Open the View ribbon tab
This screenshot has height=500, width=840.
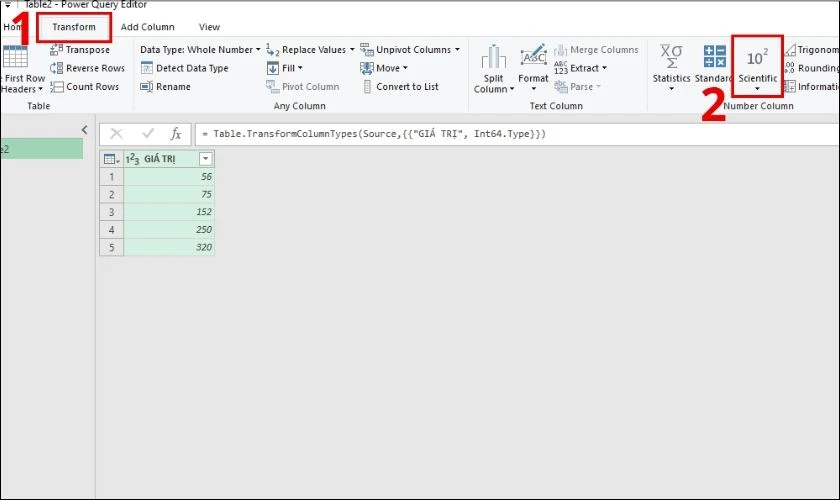click(x=209, y=27)
